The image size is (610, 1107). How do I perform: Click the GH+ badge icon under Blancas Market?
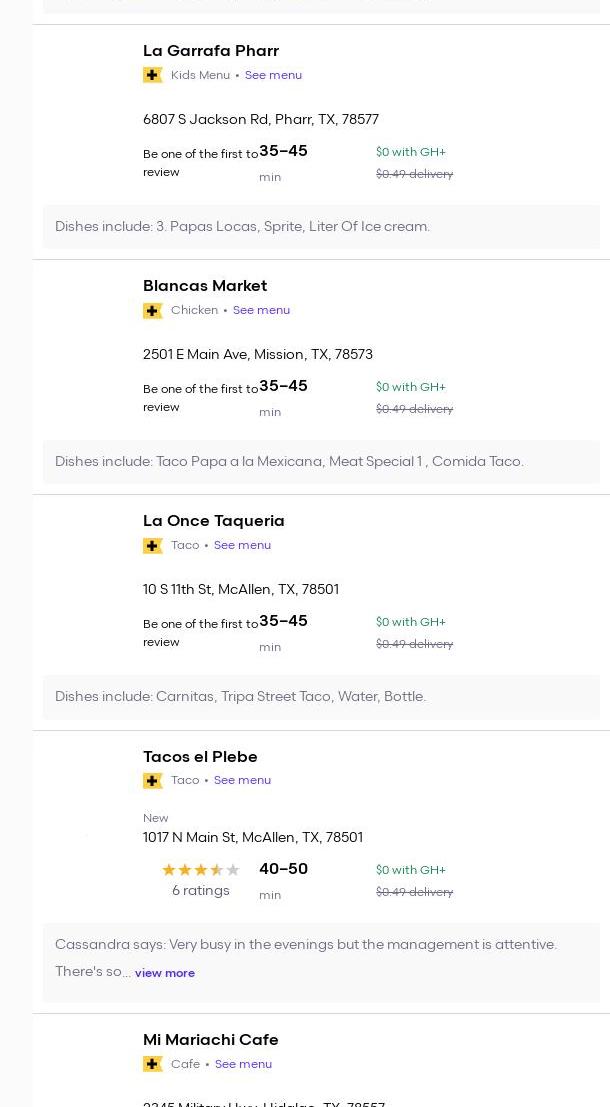[152, 311]
